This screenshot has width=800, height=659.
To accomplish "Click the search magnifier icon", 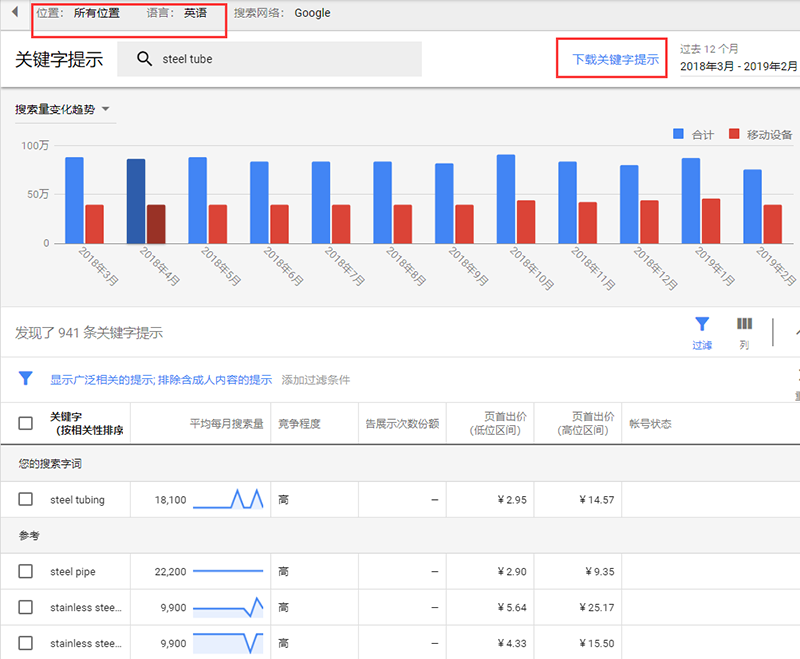I will (145, 59).
